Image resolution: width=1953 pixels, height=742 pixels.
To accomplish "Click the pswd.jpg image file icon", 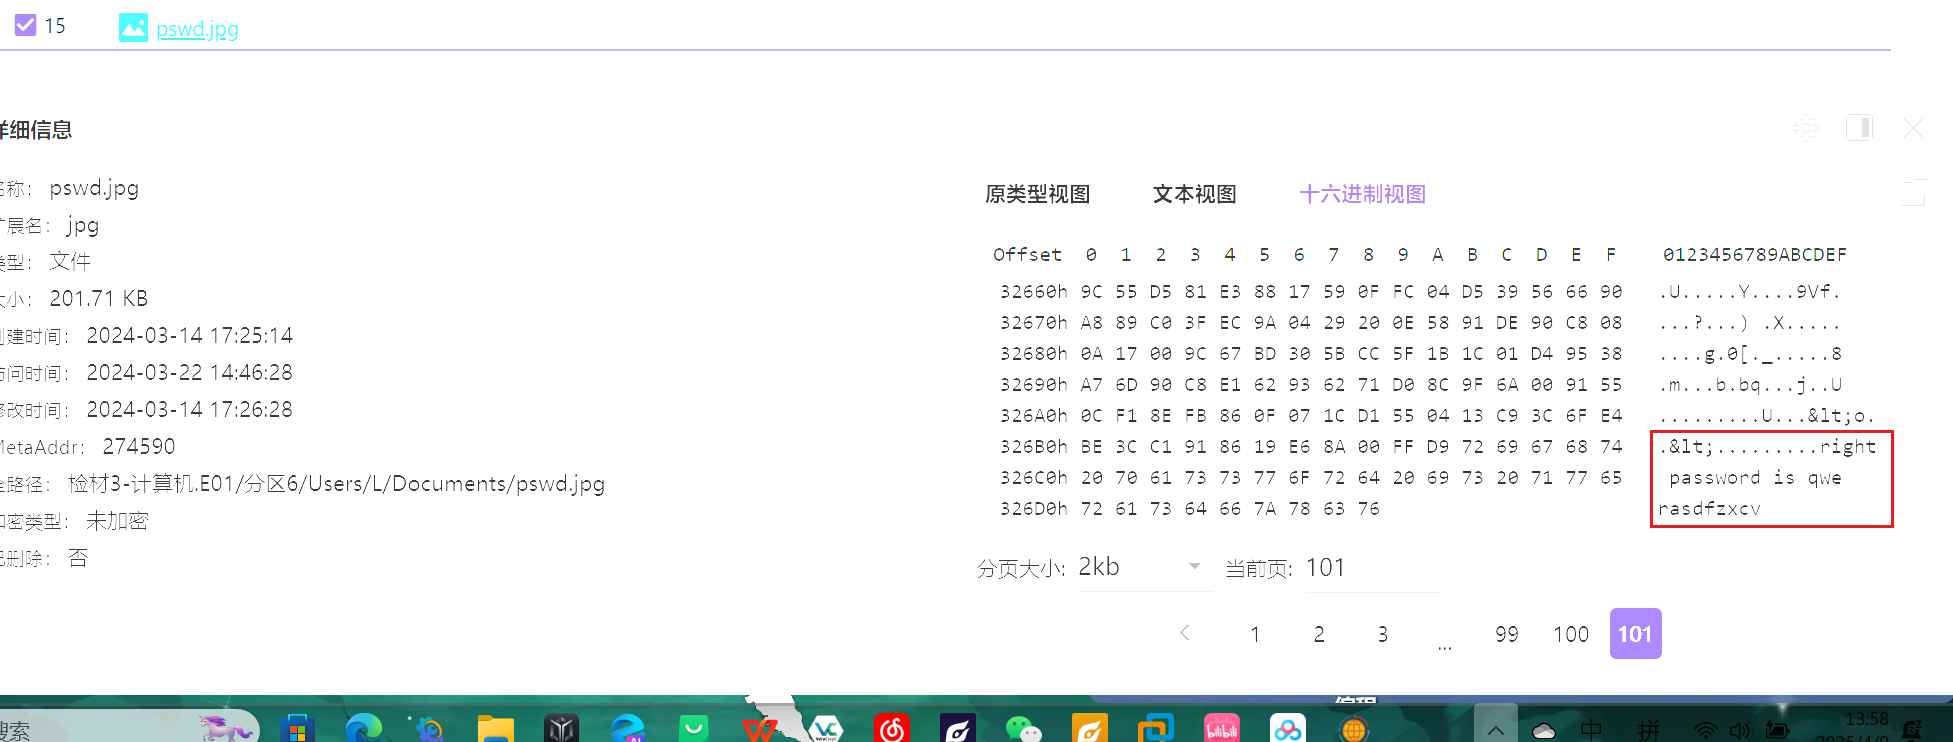I will pos(133,27).
